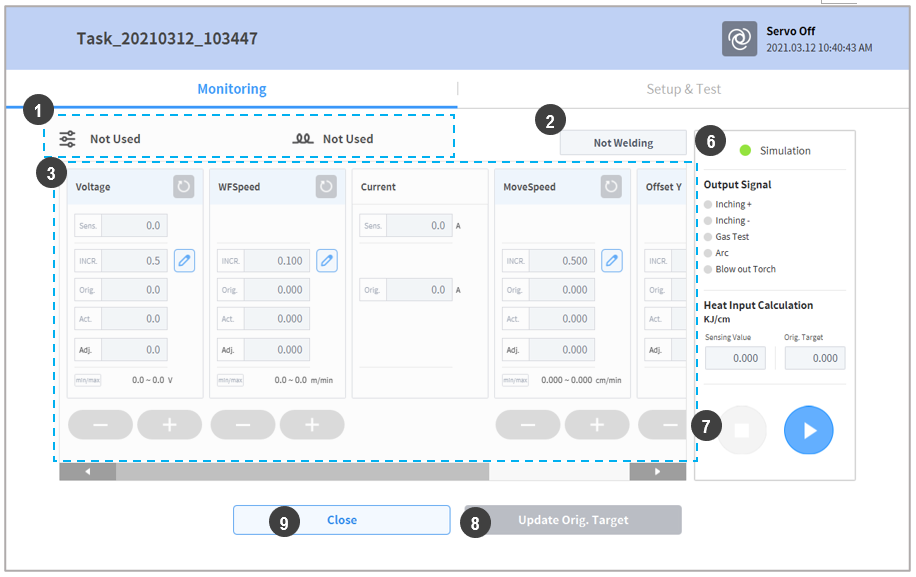This screenshot has width=916, height=577.
Task: Click the Voltage INCR. input field
Action: coord(134,261)
